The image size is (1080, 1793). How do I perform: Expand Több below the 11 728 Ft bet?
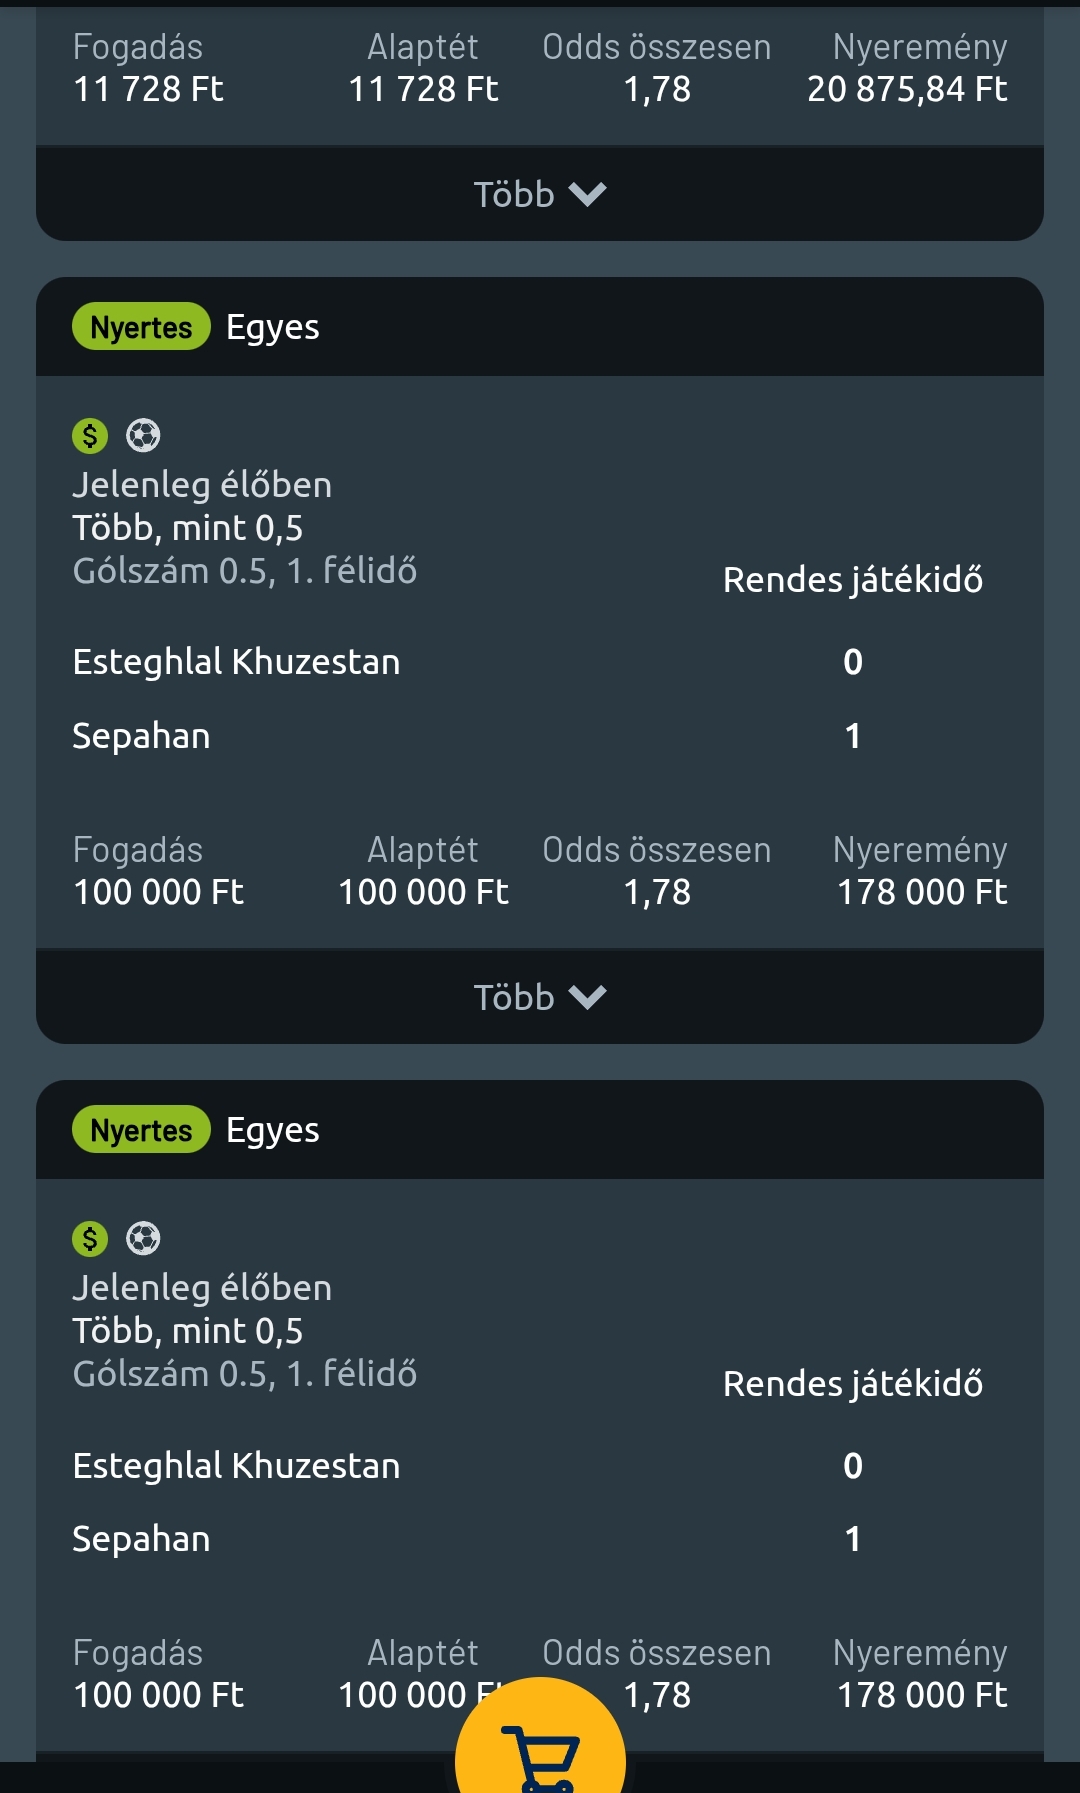tap(540, 194)
